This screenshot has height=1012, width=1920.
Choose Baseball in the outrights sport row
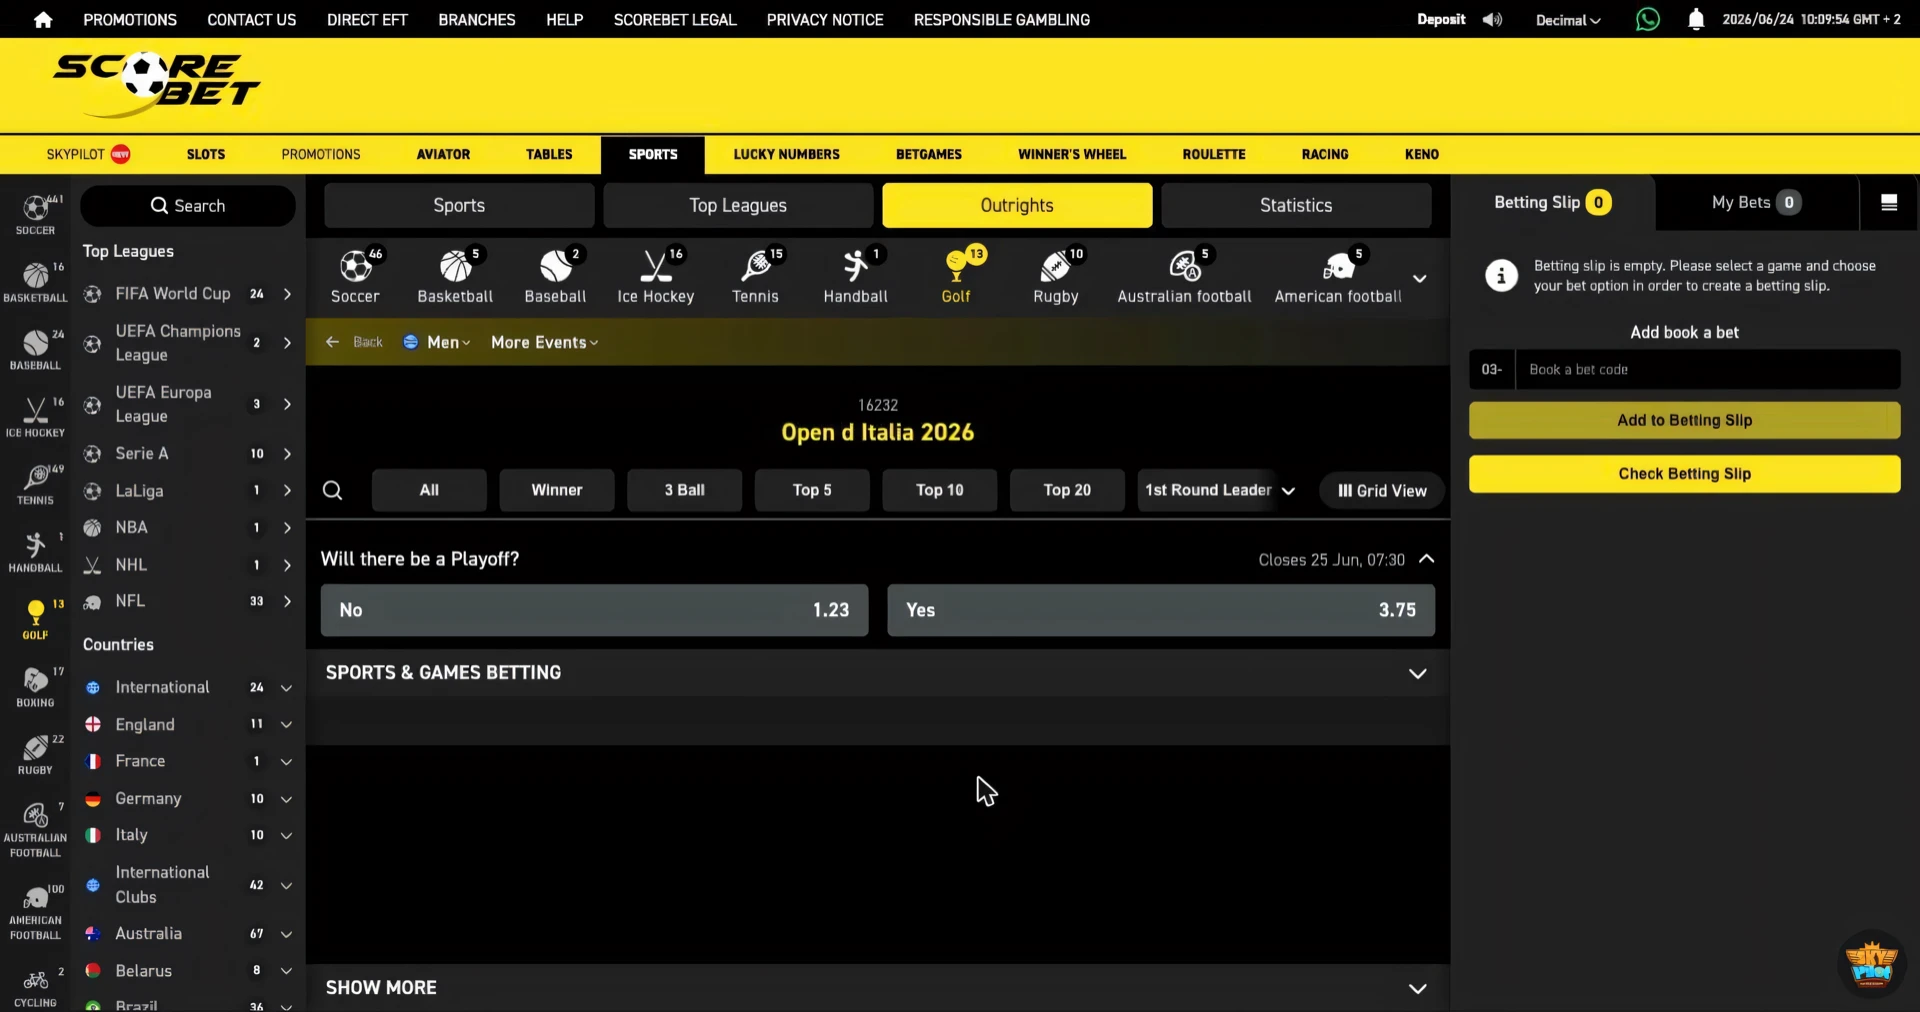pos(555,276)
